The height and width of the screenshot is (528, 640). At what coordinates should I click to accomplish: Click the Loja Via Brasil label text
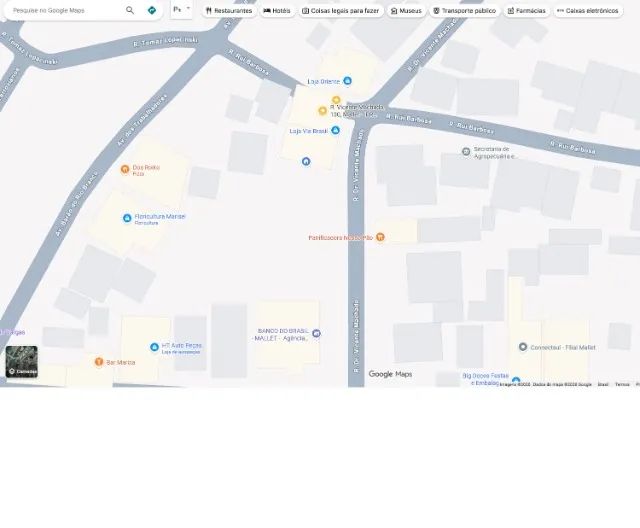point(309,131)
